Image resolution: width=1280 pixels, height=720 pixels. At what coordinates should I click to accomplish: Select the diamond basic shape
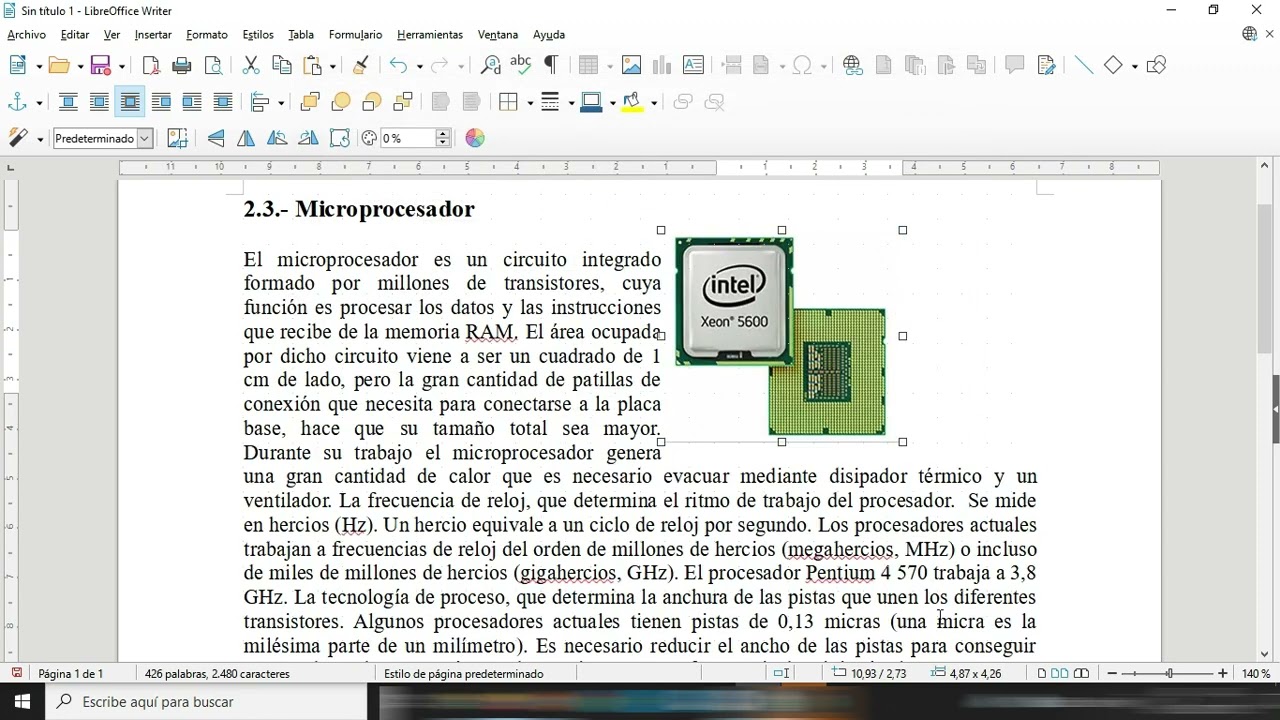click(x=1113, y=65)
